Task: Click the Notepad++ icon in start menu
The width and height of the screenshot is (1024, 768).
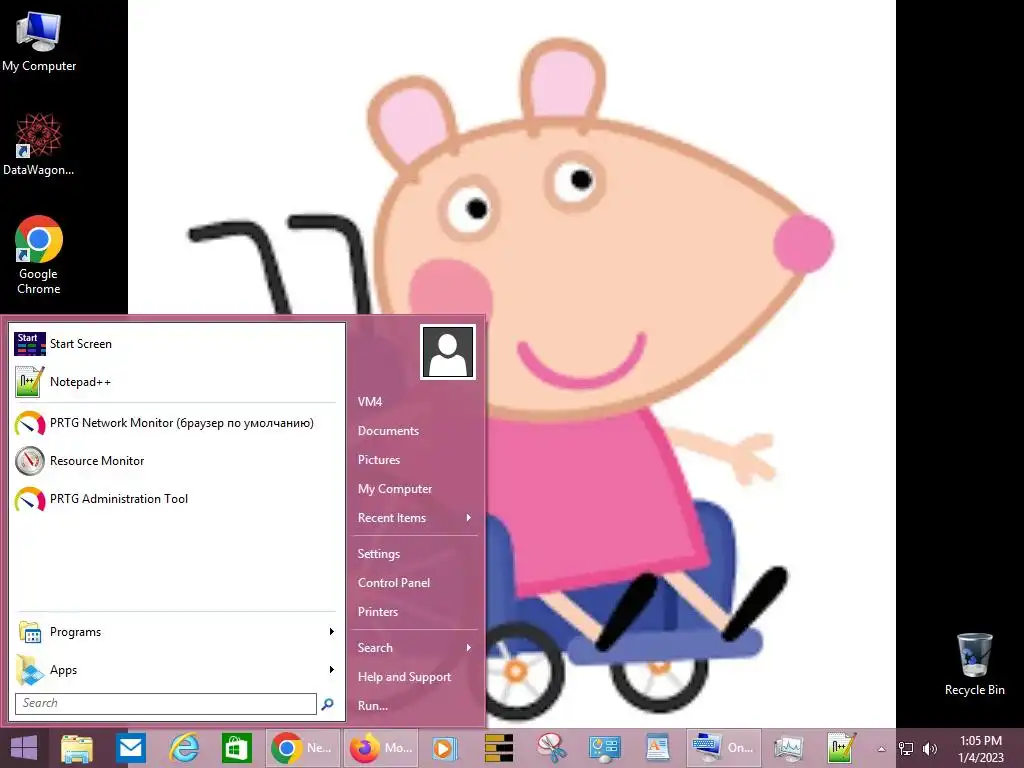Action: pos(30,382)
